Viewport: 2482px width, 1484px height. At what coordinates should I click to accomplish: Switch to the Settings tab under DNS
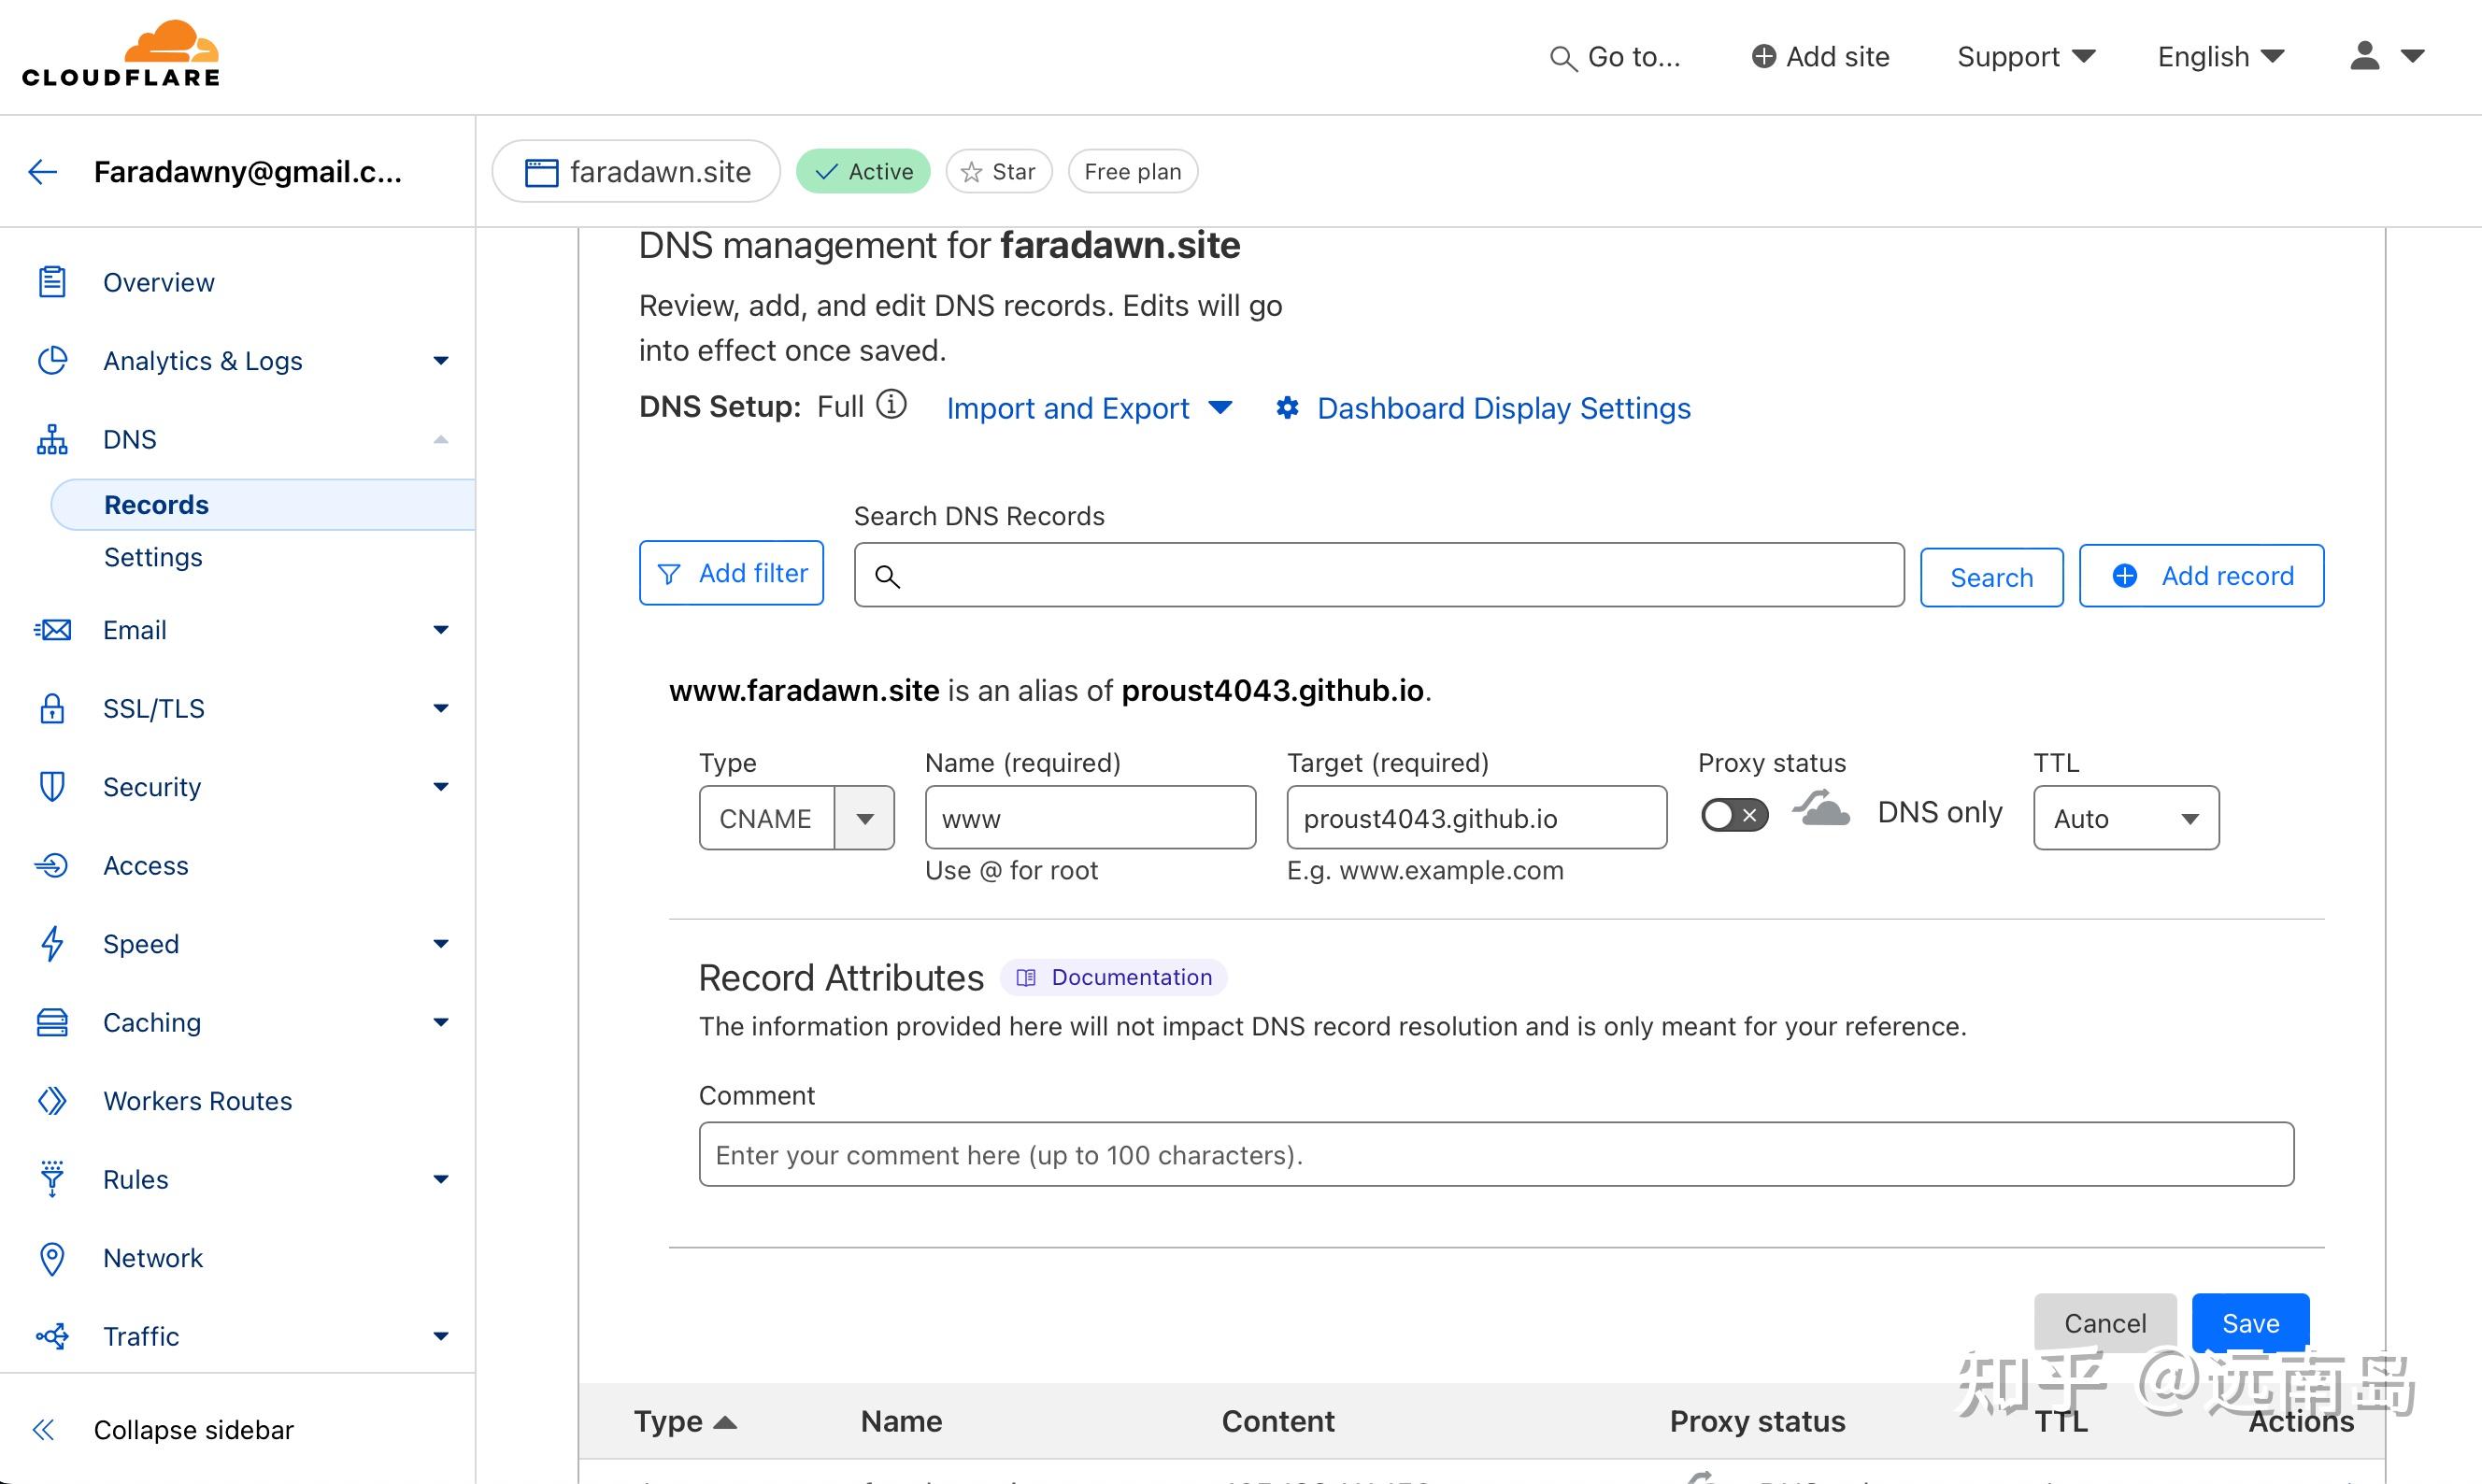coord(154,557)
